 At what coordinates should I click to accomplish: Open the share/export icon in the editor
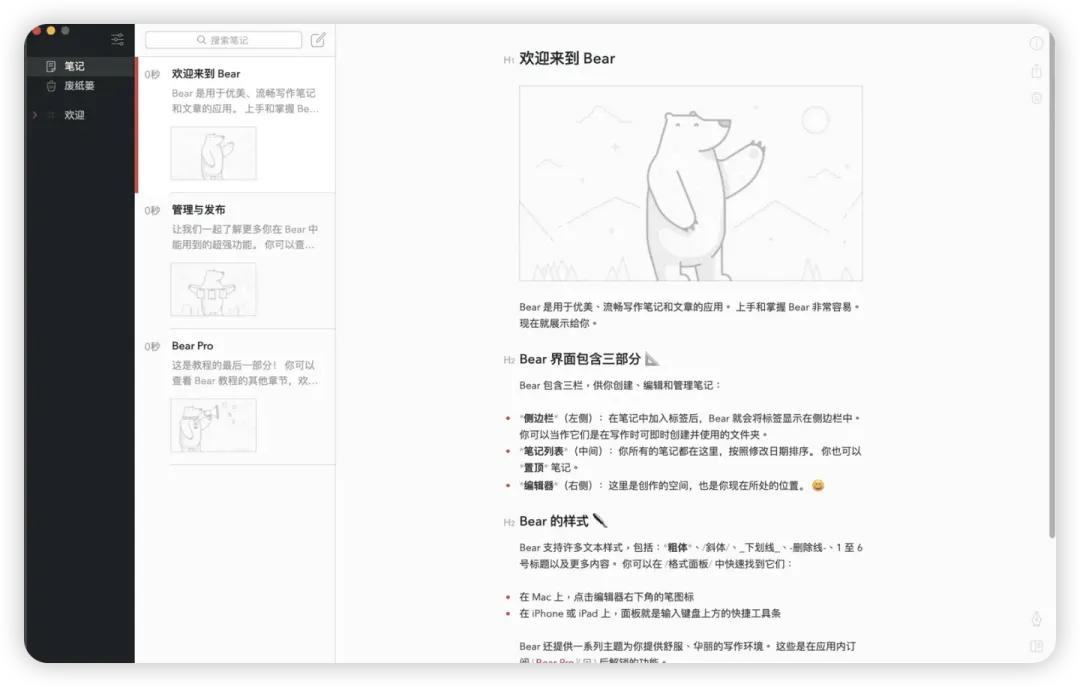pos(1036,71)
